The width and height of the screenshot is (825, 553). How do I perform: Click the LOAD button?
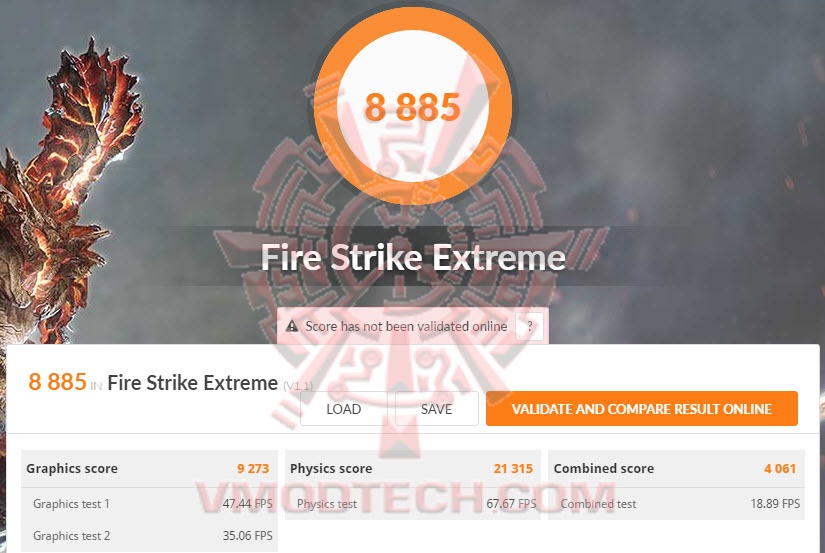(344, 409)
